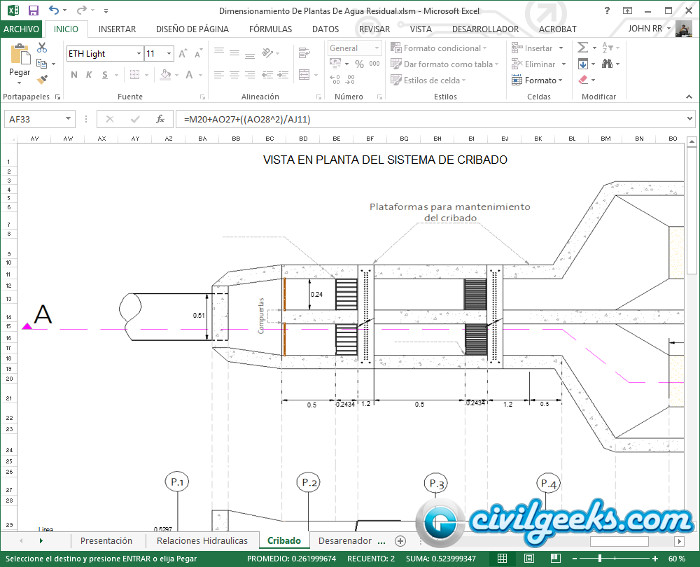Switch to the Relaciones Hidraulicas sheet tab

201,540
